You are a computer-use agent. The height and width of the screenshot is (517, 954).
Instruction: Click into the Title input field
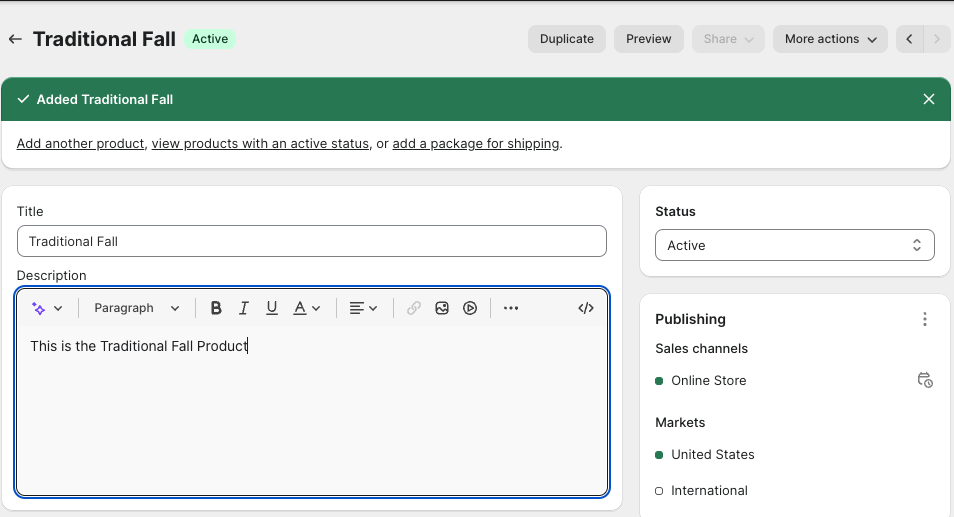point(312,241)
